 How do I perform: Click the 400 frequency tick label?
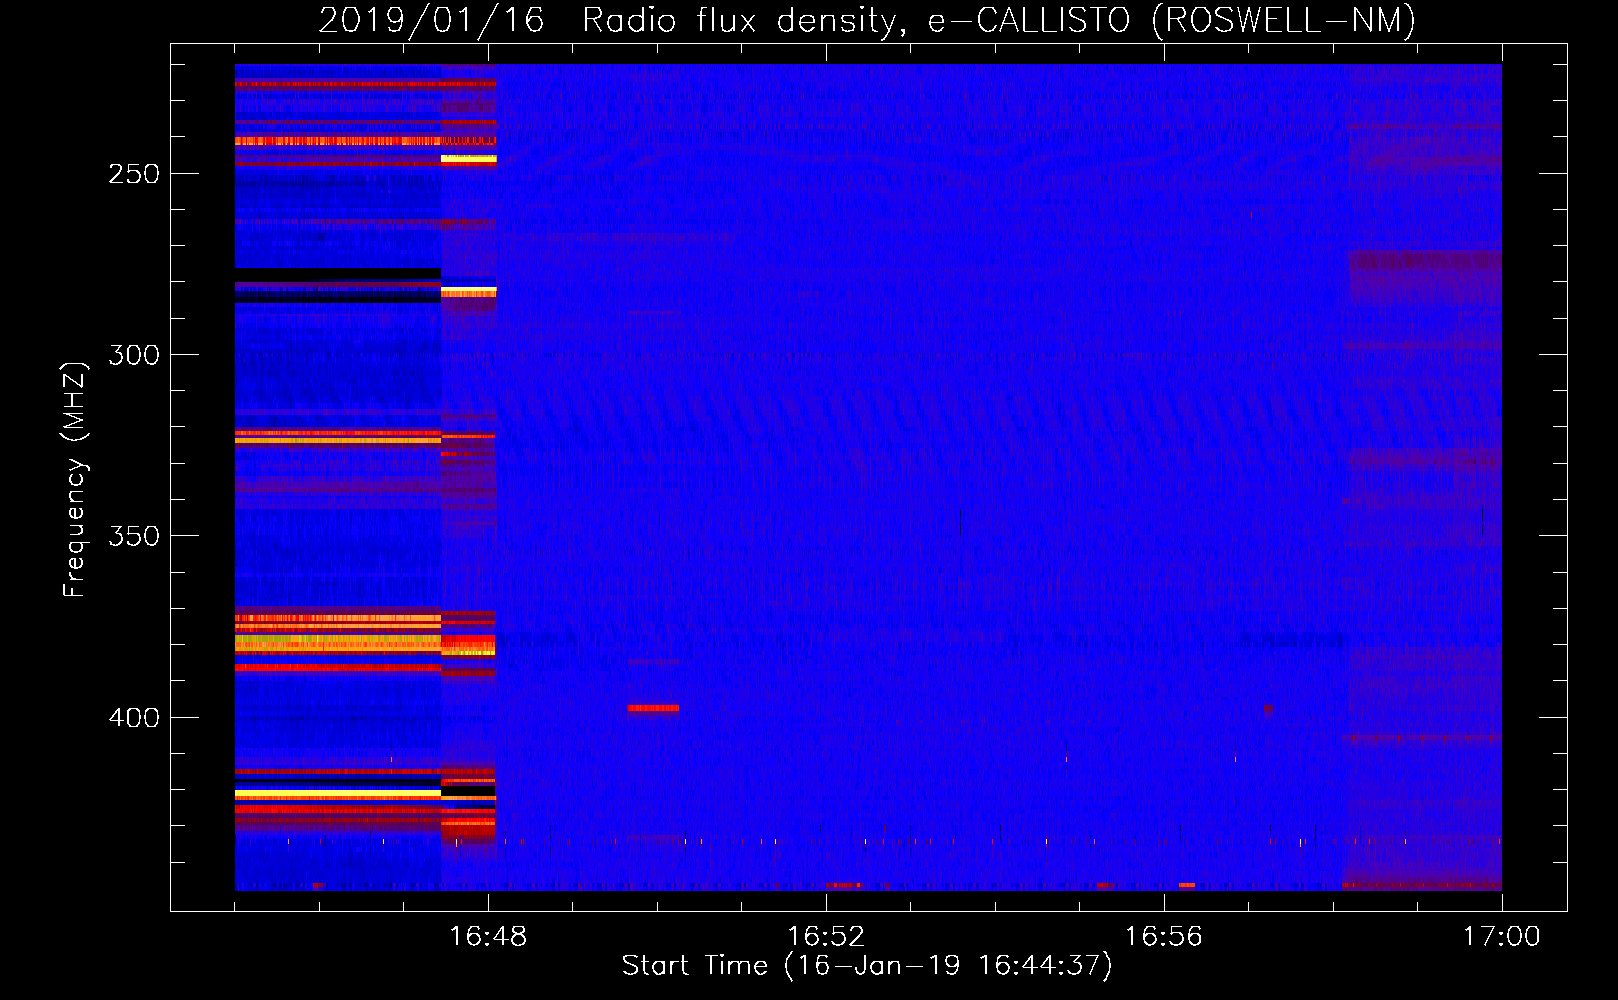134,718
